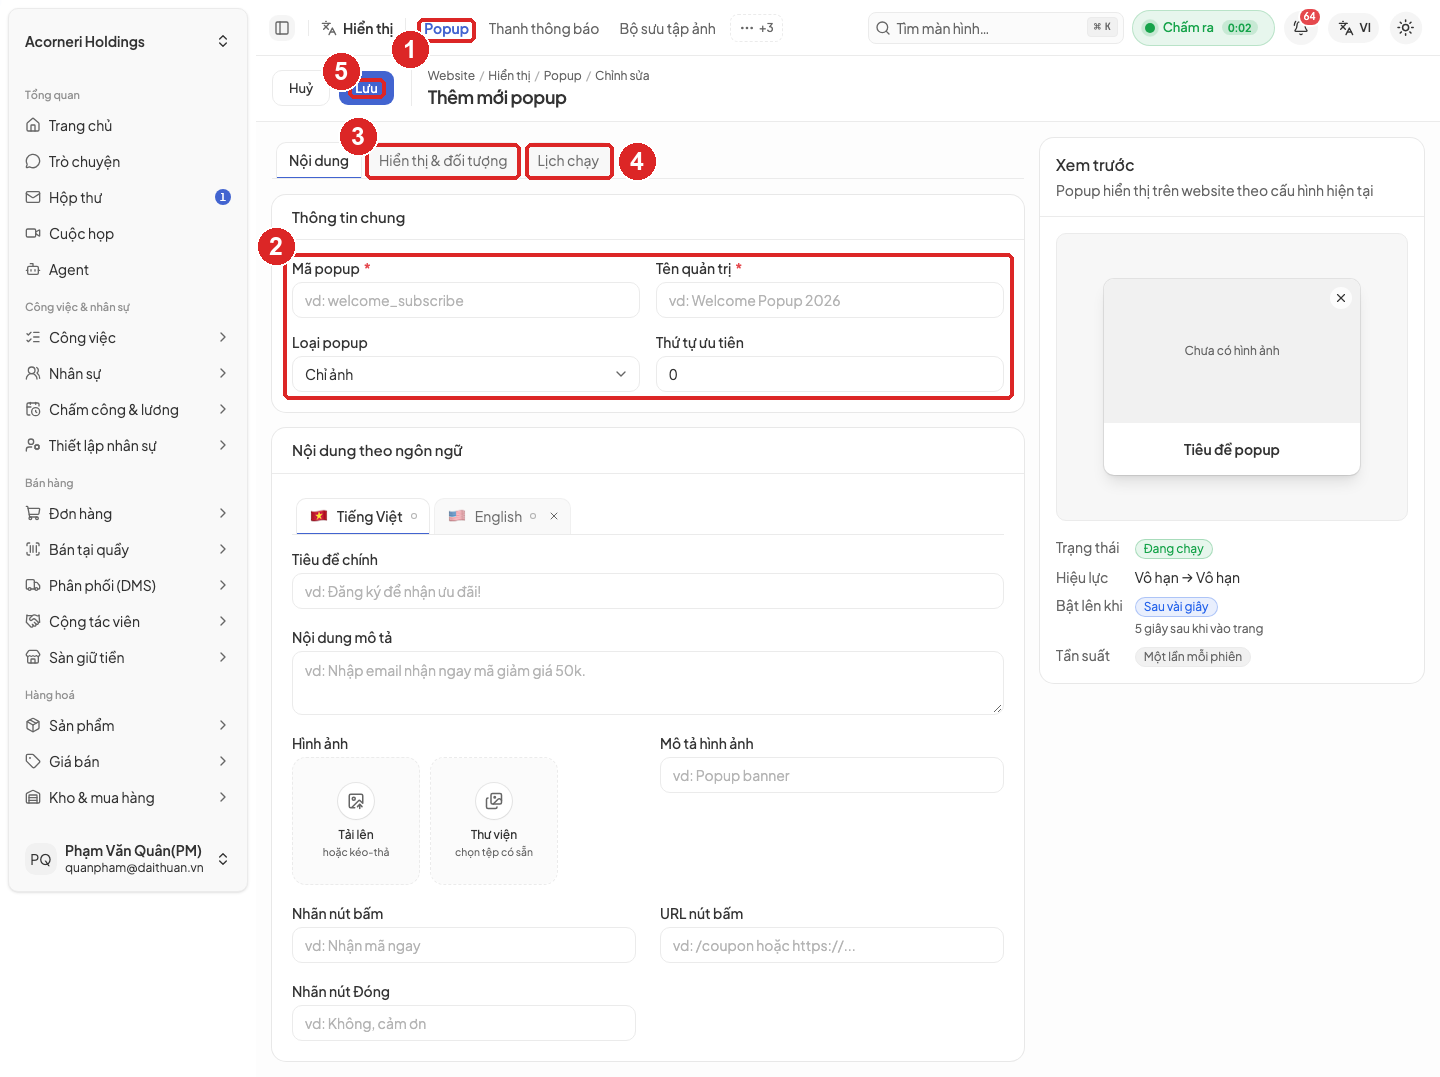Viewport: 1440px width, 1077px height.
Task: Open Trò chuyện chat section
Action: pos(128,162)
